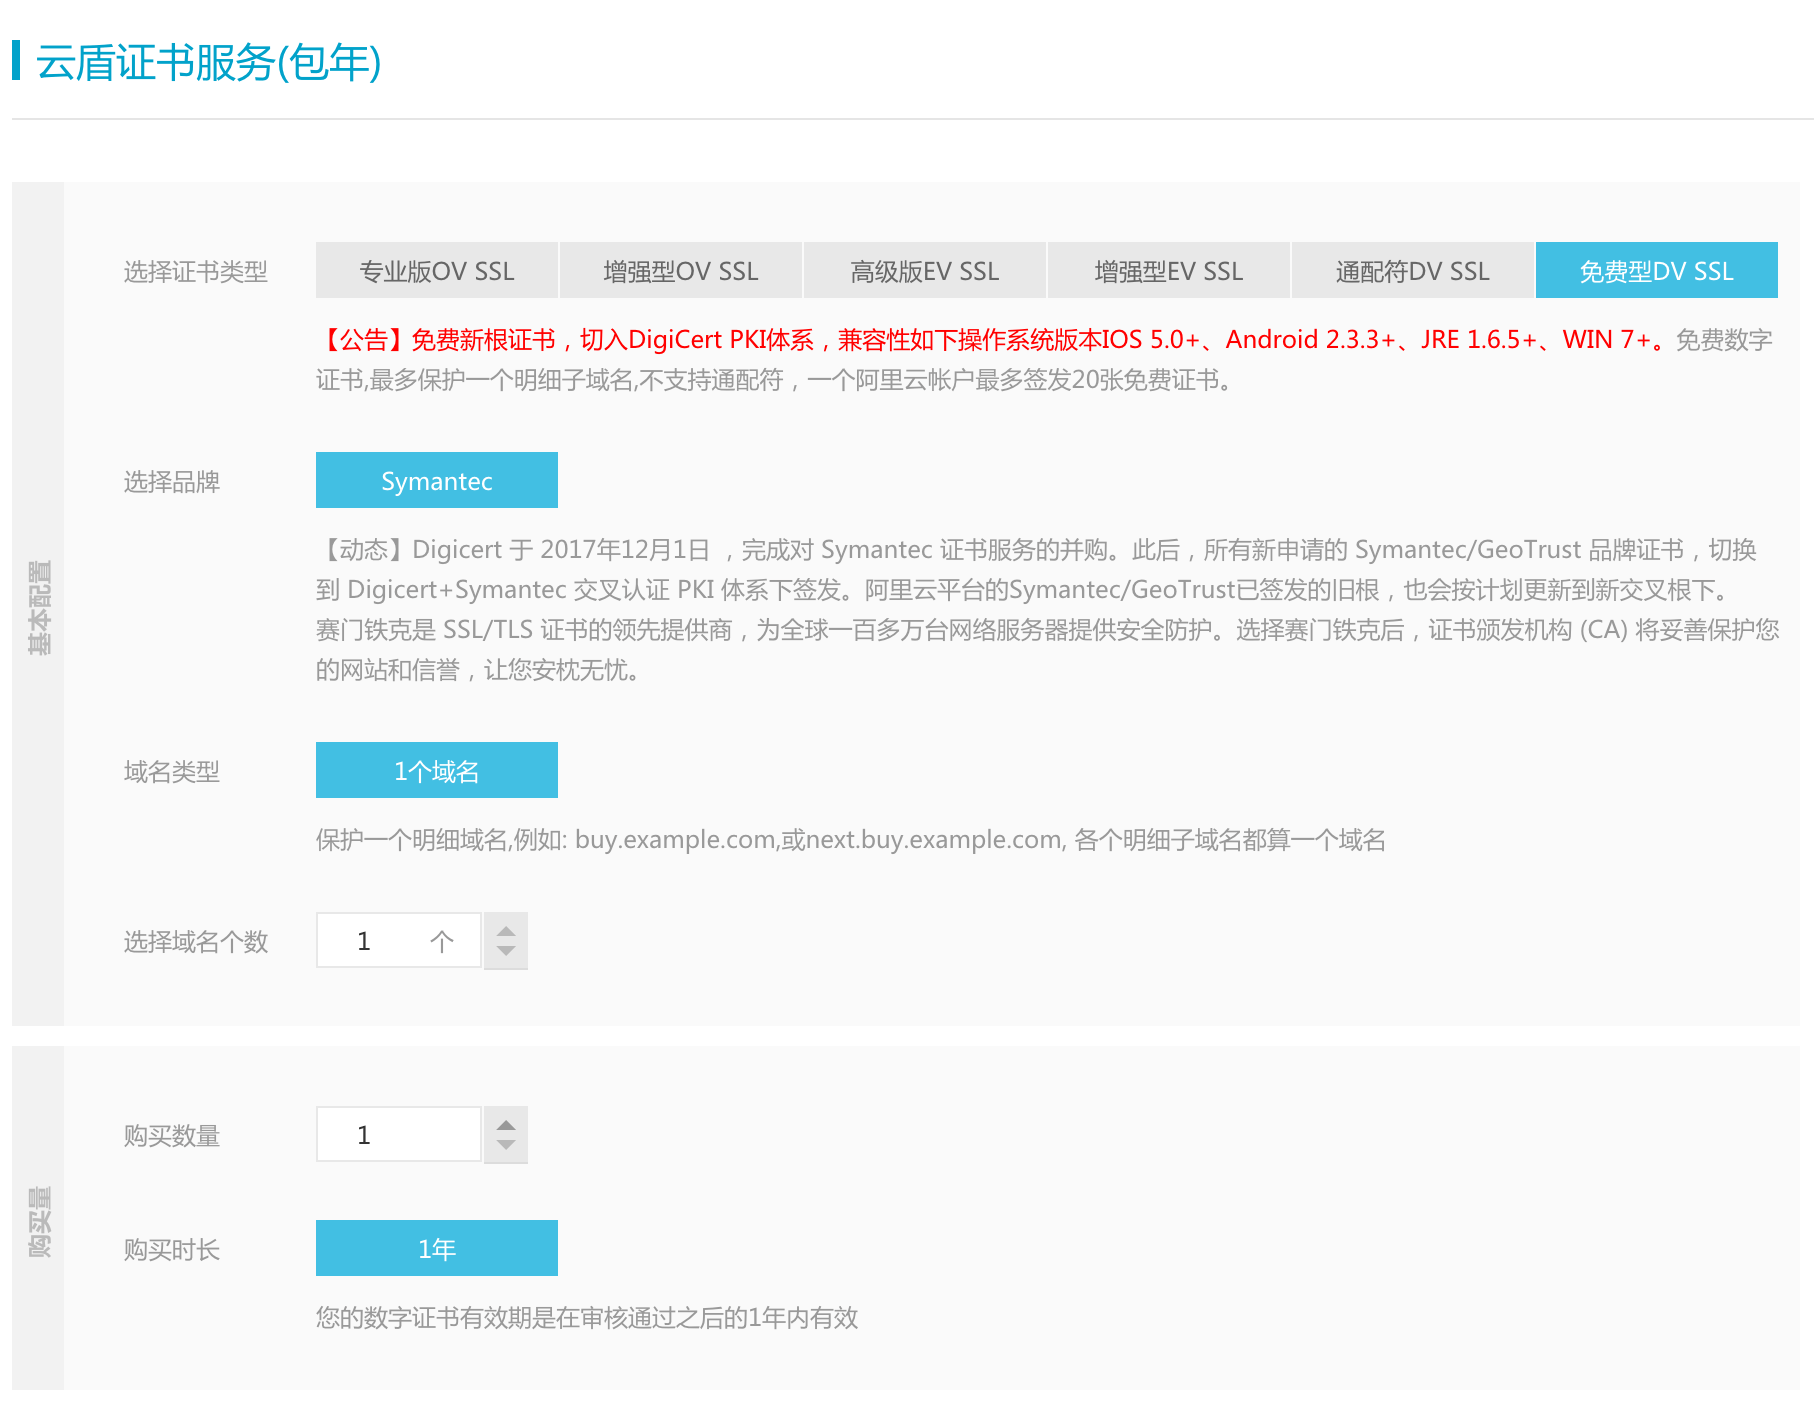1814x1408 pixels.
Task: Click the 个 unit in domain count field
Action: 441,941
